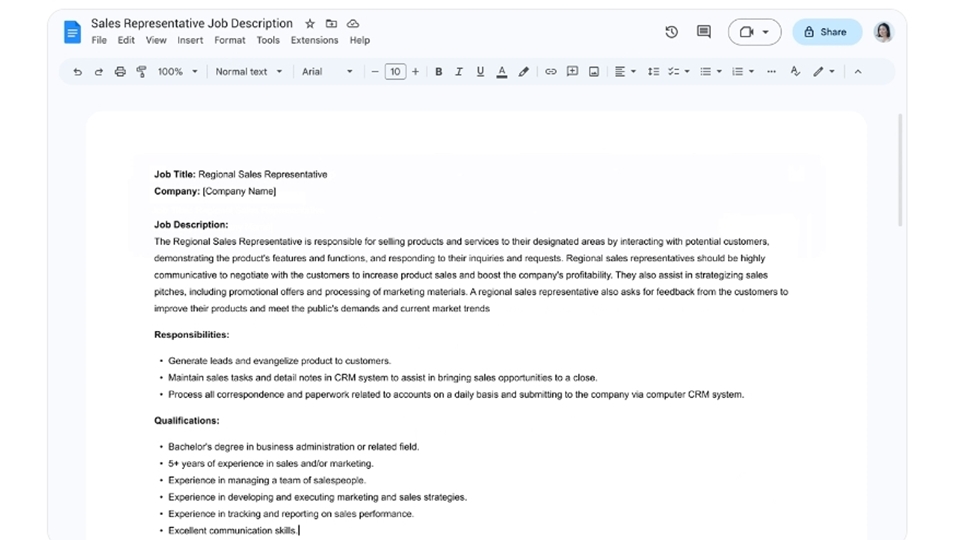Increase font size with plus button
Image resolution: width=960 pixels, height=540 pixels.
(x=415, y=72)
